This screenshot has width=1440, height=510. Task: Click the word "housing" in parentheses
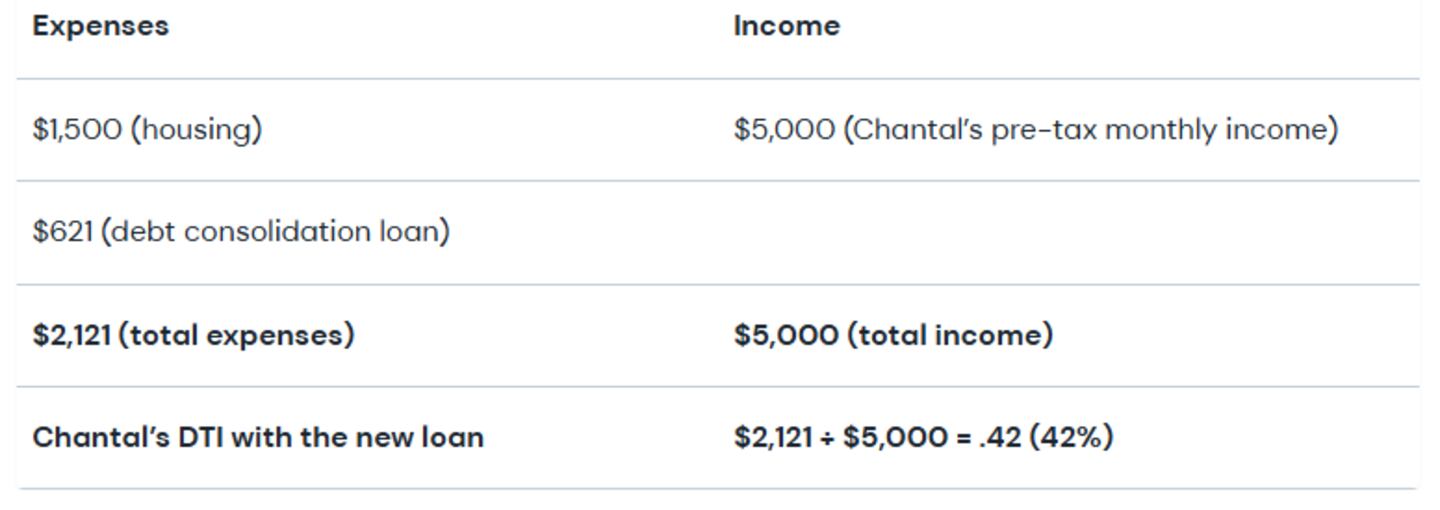[196, 130]
